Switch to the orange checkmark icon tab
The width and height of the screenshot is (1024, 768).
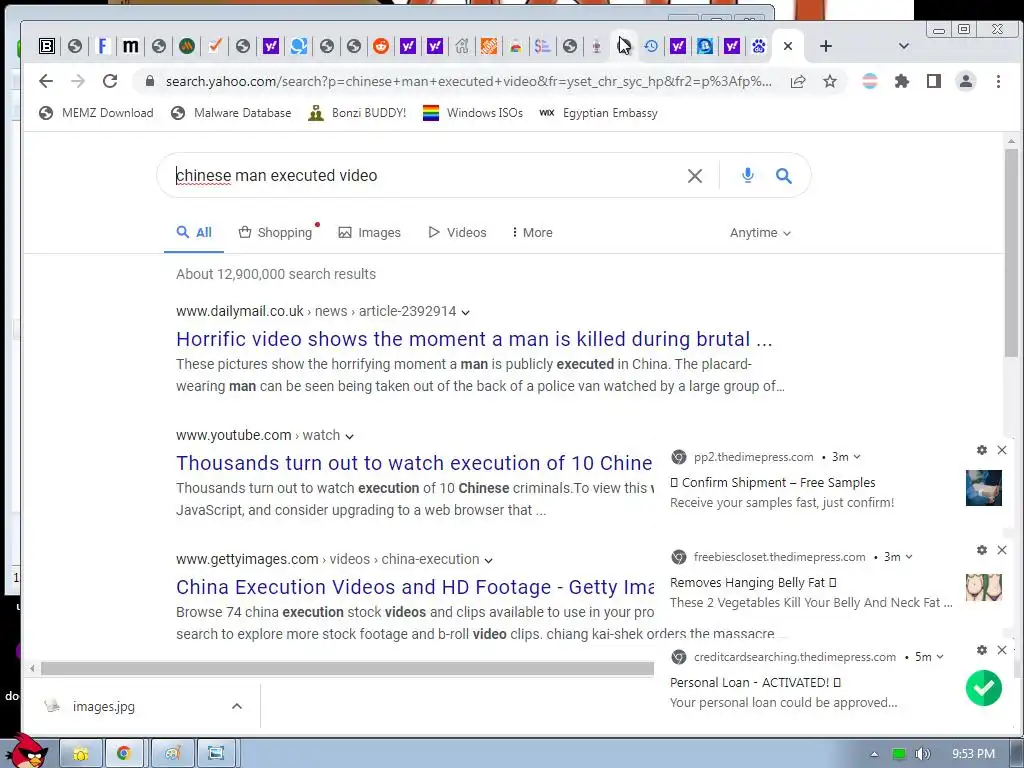(x=215, y=46)
